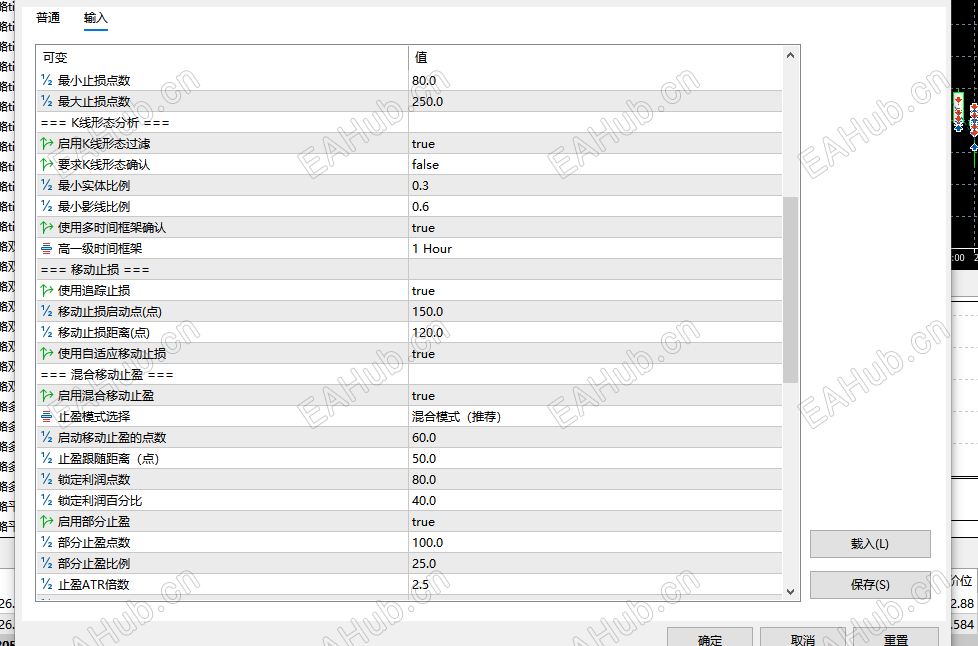This screenshot has height=646, width=978.
Task: Toggle the 使用自适应移动止损 value
Action: click(x=500, y=353)
